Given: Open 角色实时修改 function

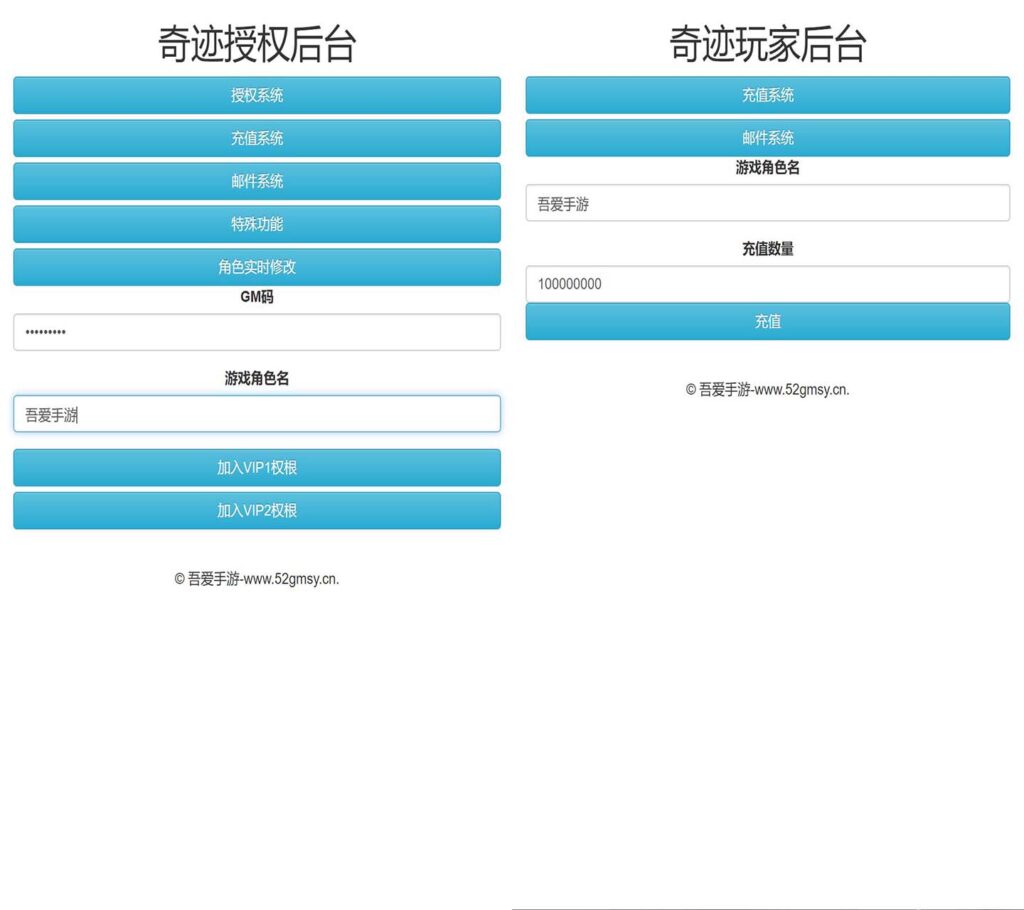Looking at the screenshot, I should [x=255, y=267].
